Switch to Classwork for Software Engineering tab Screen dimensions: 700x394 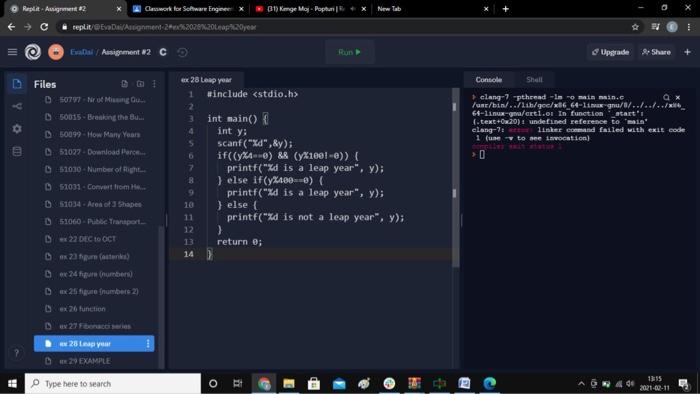point(188,9)
